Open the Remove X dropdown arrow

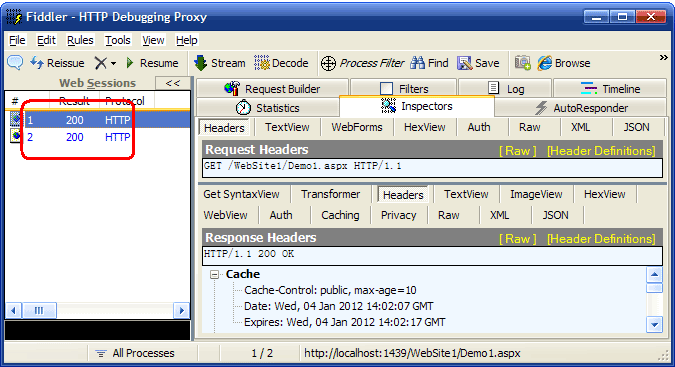coord(113,64)
